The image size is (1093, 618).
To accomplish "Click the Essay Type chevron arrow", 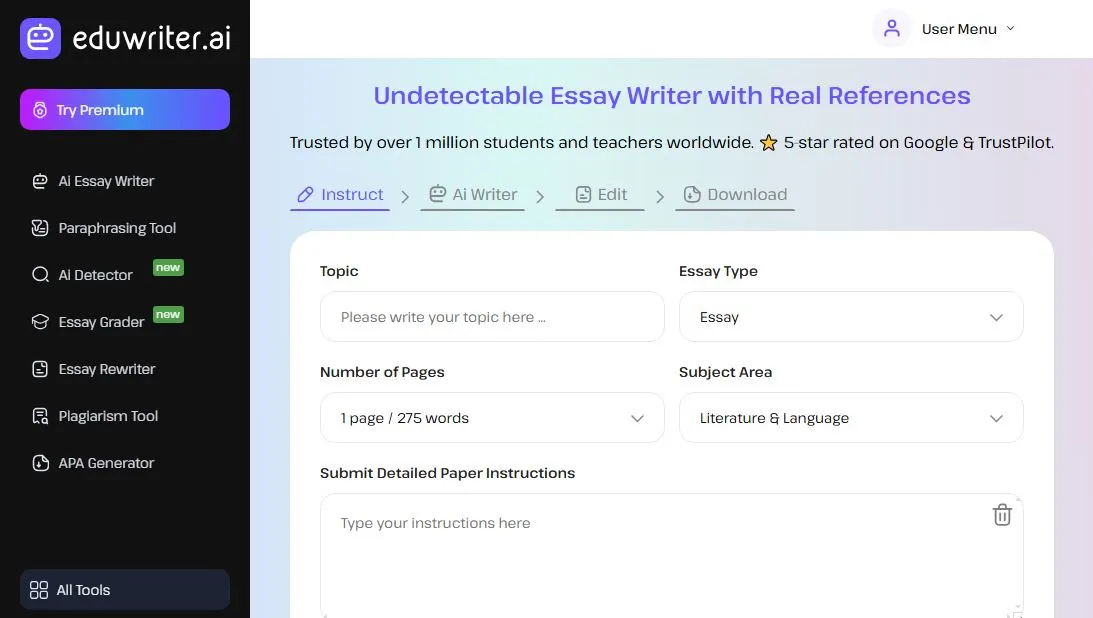I will pos(996,318).
